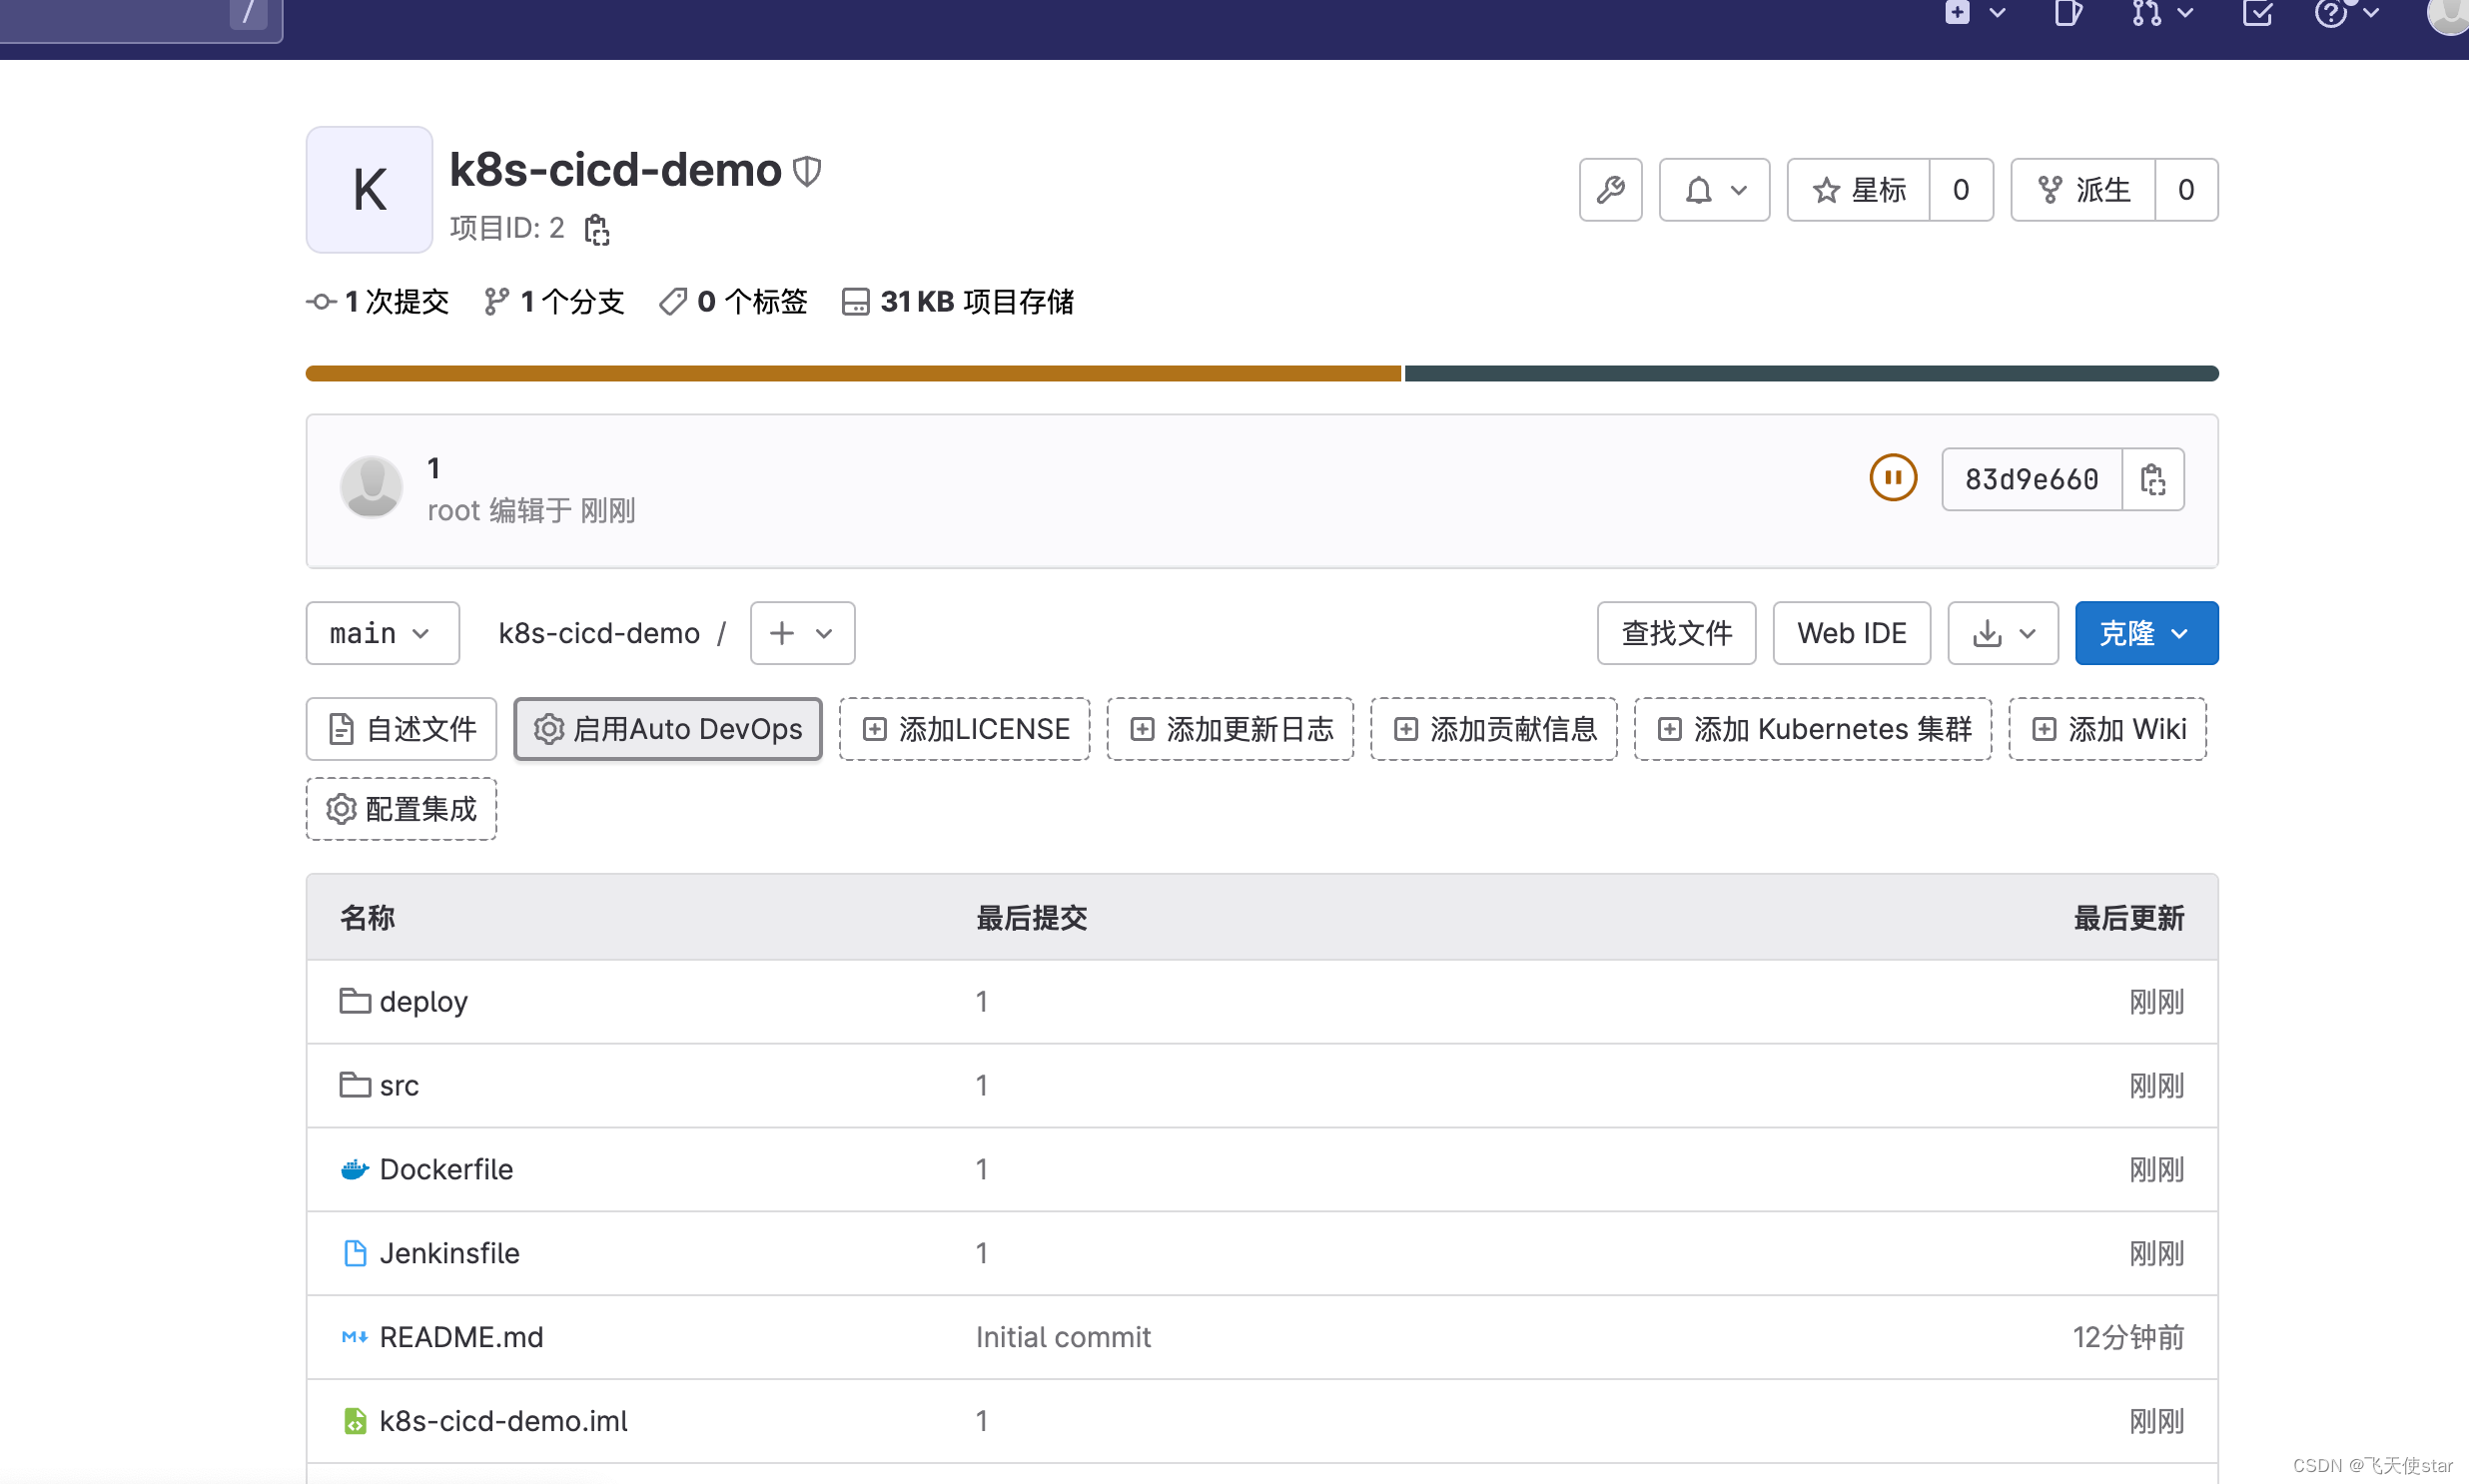The height and width of the screenshot is (1484, 2469).
Task: Click 启用Auto DevOps button
Action: click(x=667, y=729)
